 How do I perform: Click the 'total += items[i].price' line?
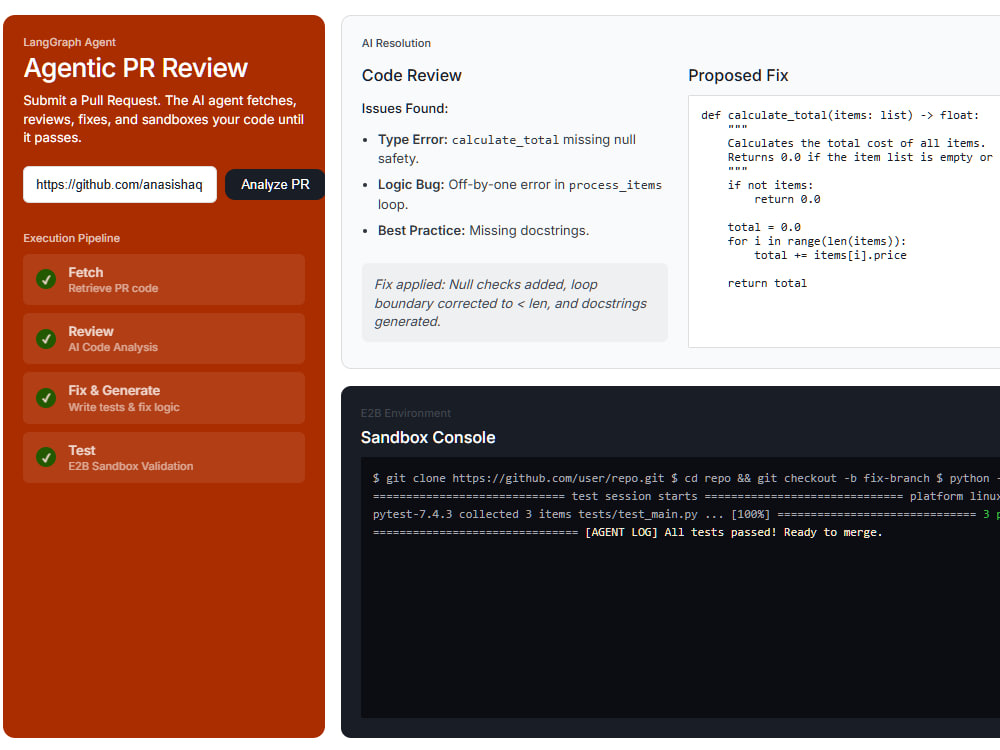830,255
